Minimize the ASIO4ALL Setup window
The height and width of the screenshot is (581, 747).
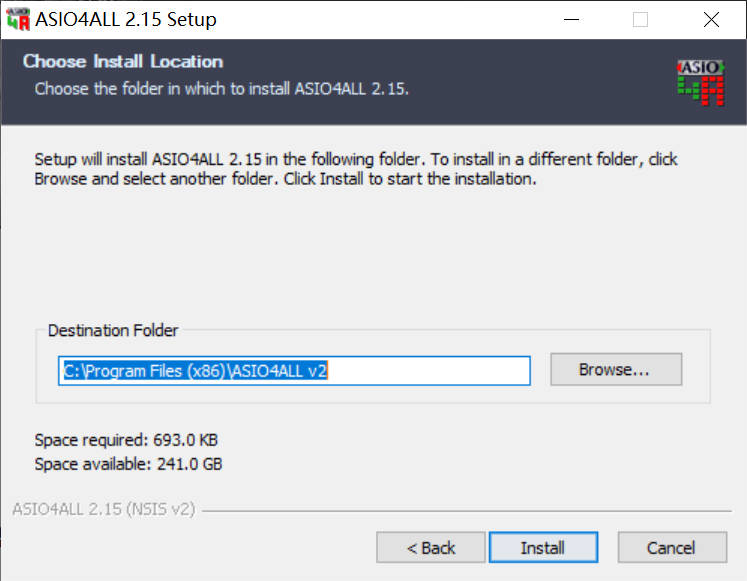tap(570, 19)
